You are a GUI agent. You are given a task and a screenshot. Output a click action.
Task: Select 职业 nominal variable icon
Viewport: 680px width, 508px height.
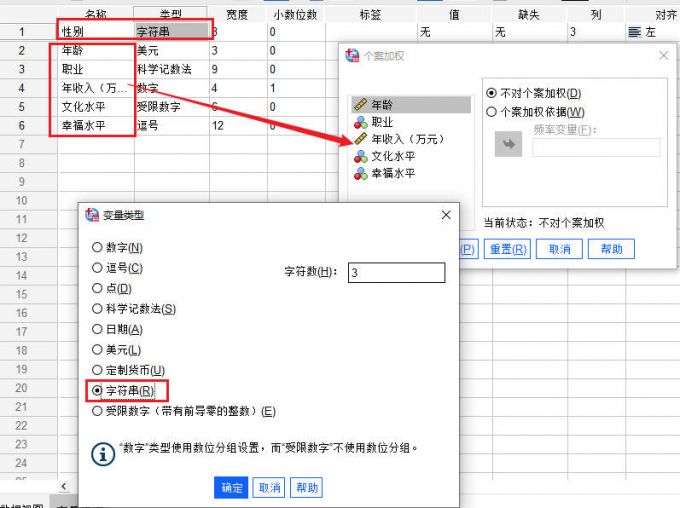point(361,122)
